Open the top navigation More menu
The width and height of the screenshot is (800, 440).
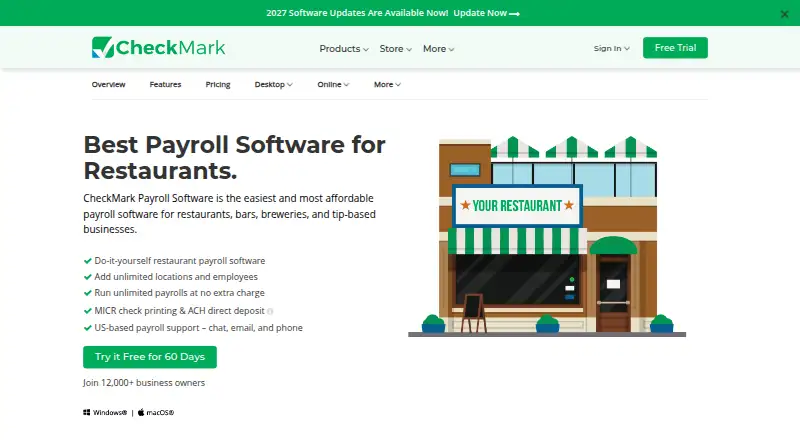pyautogui.click(x=438, y=48)
